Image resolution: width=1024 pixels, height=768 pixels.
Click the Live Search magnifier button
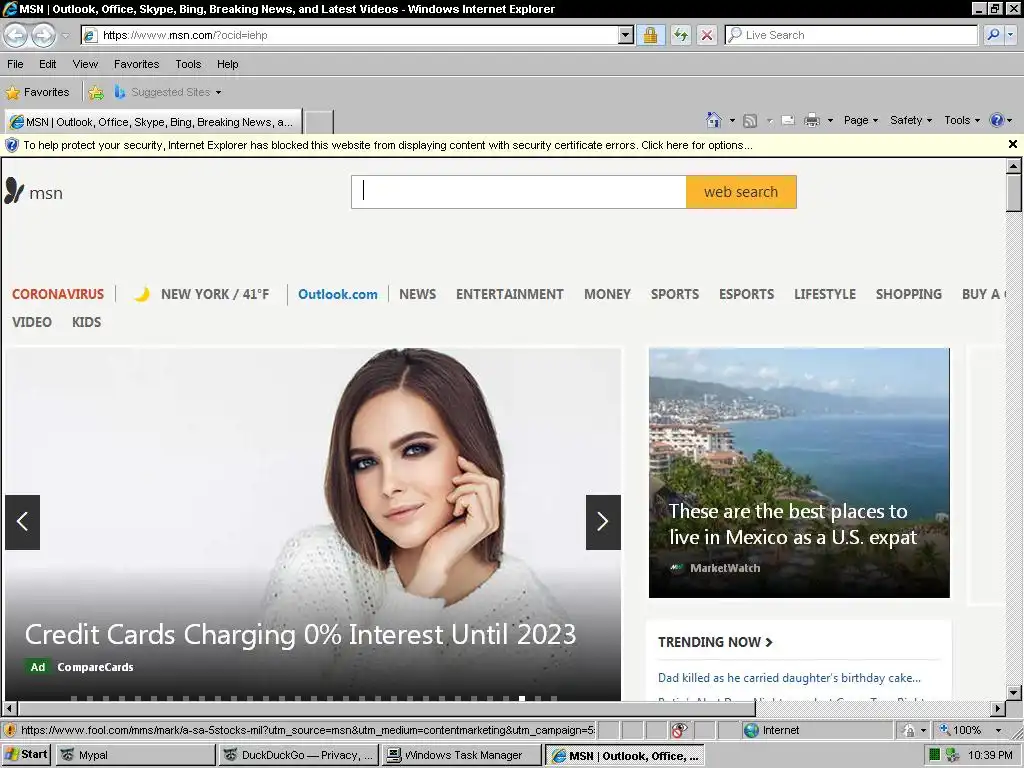tap(993, 35)
